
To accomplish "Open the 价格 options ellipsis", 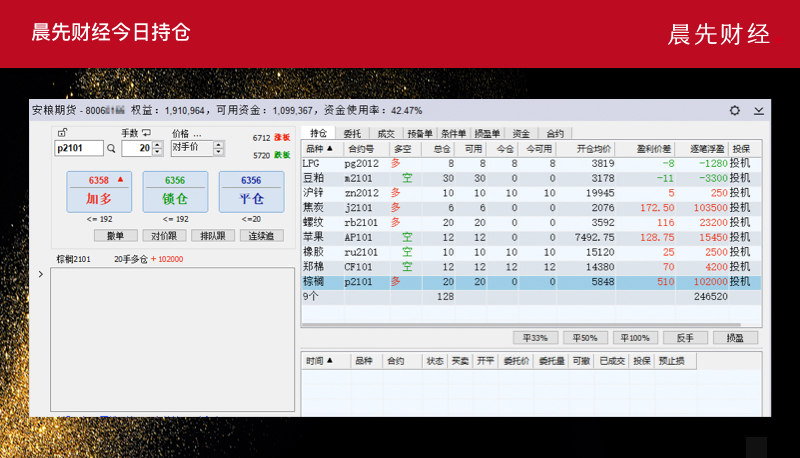I will pyautogui.click(x=197, y=133).
